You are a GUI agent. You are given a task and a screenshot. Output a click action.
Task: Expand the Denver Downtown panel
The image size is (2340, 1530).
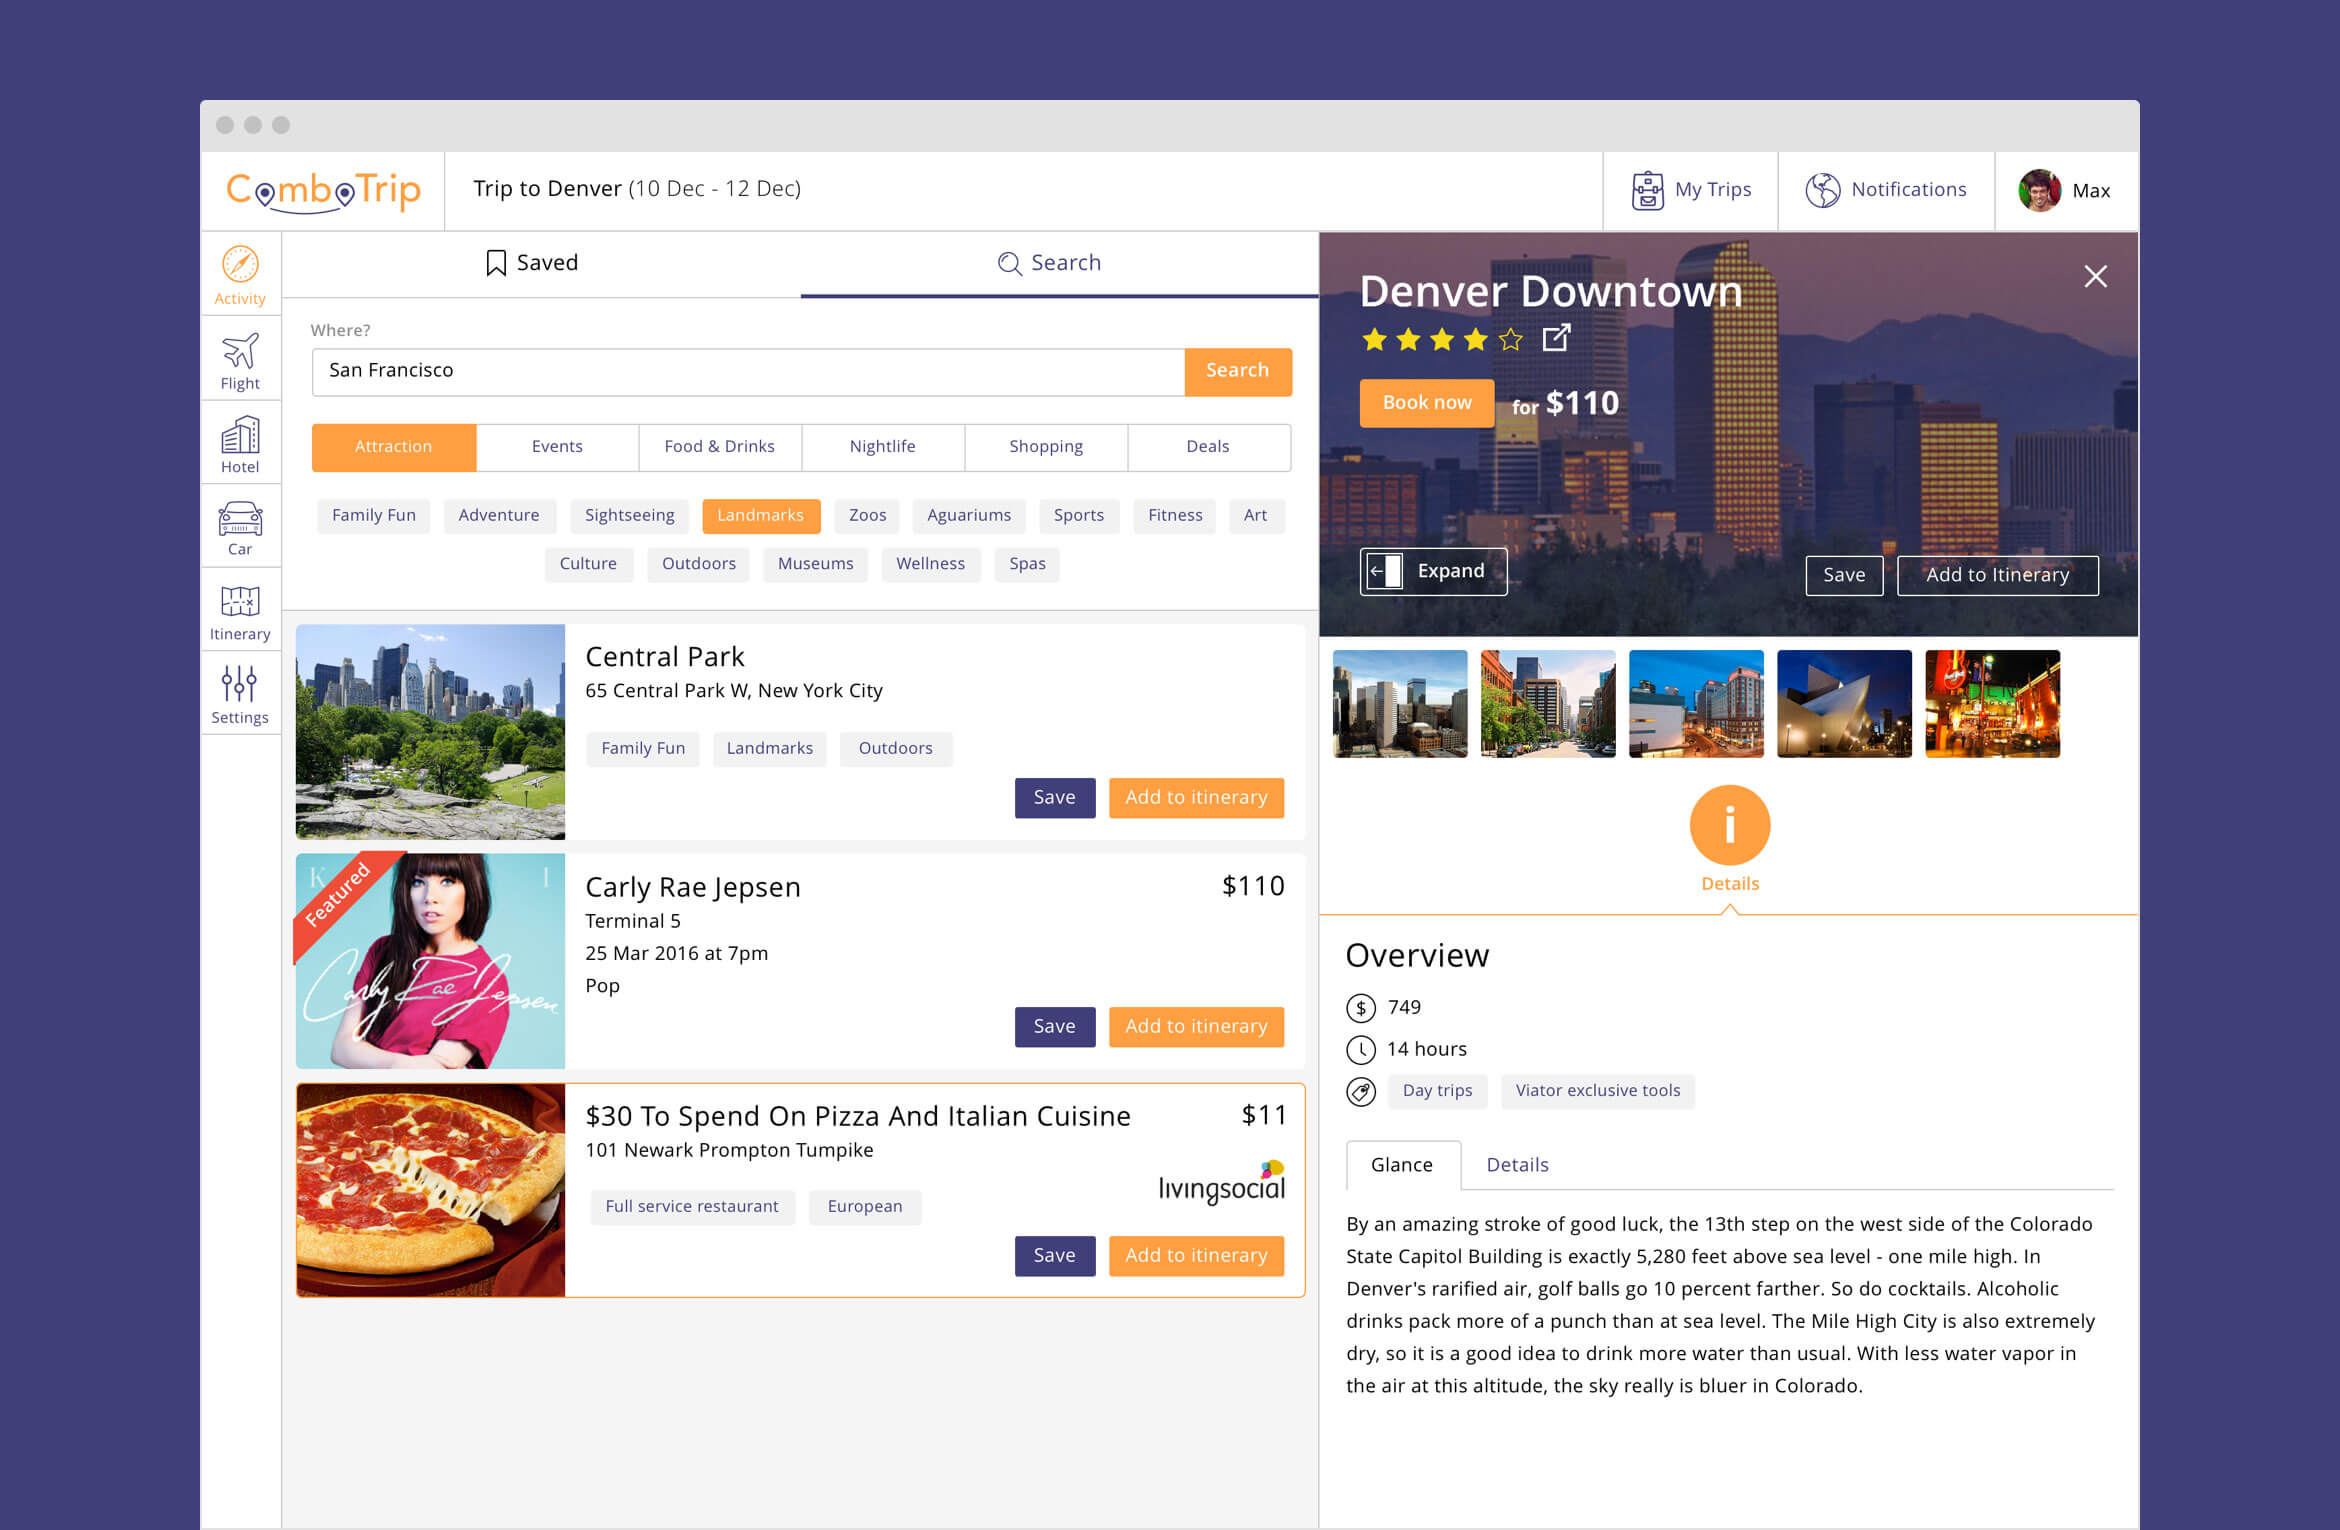[x=1433, y=571]
